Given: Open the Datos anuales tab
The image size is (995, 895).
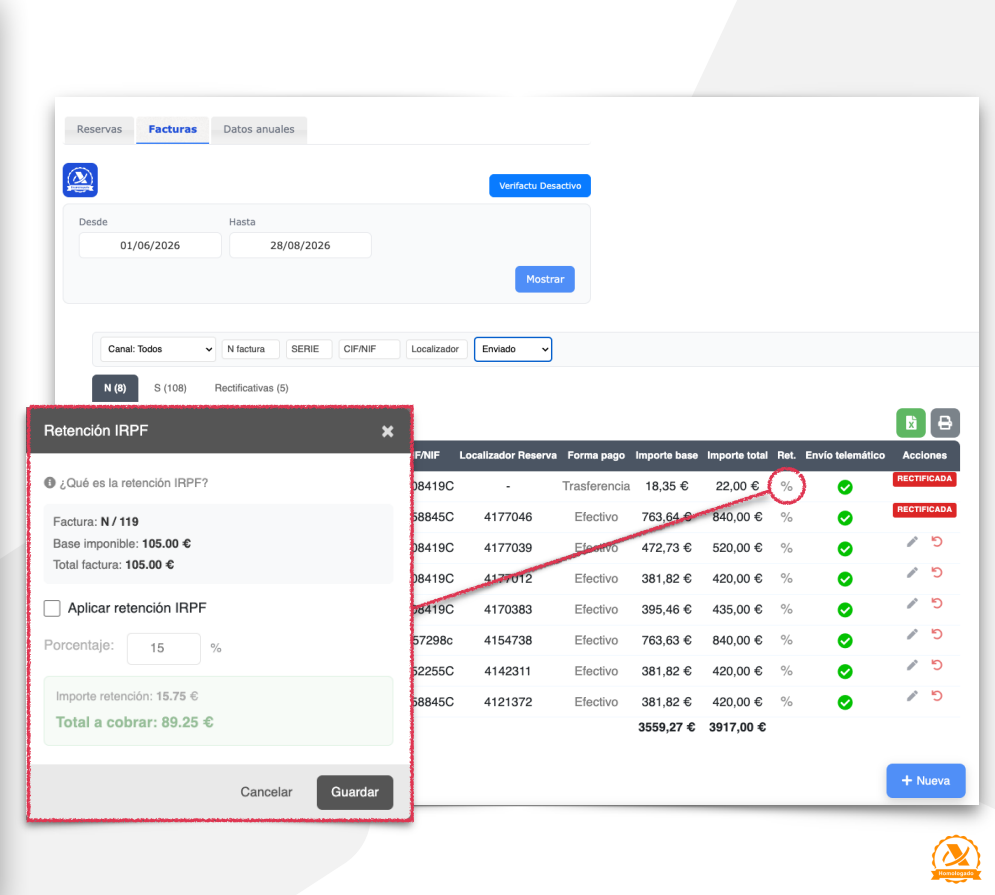Looking at the screenshot, I should [259, 129].
